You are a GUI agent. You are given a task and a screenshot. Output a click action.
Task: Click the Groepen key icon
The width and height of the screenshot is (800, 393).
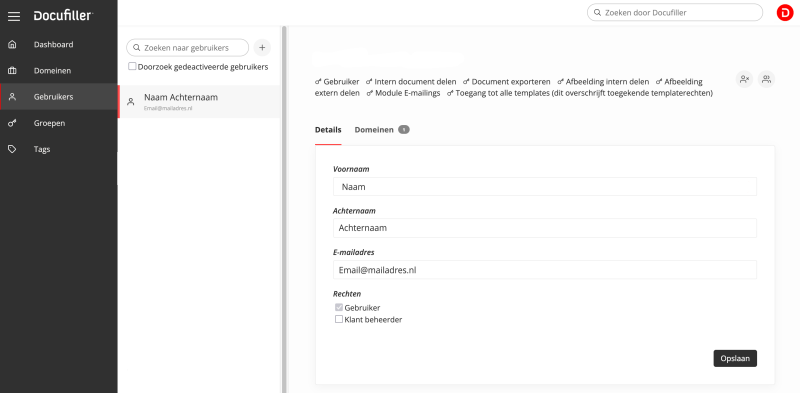[13, 123]
